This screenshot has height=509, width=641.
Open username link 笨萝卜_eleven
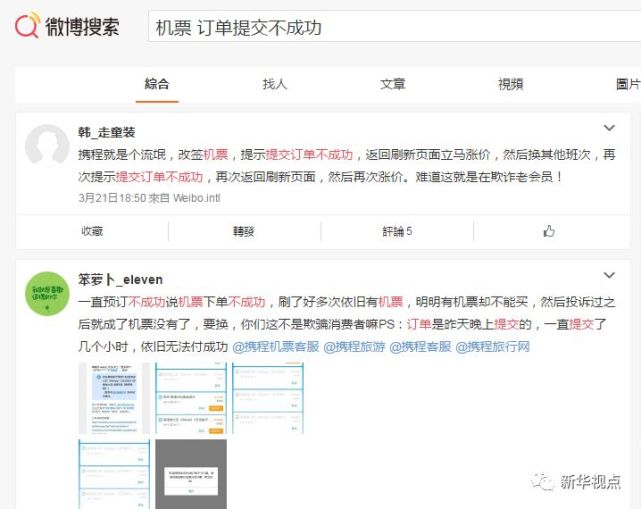[x=120, y=280]
